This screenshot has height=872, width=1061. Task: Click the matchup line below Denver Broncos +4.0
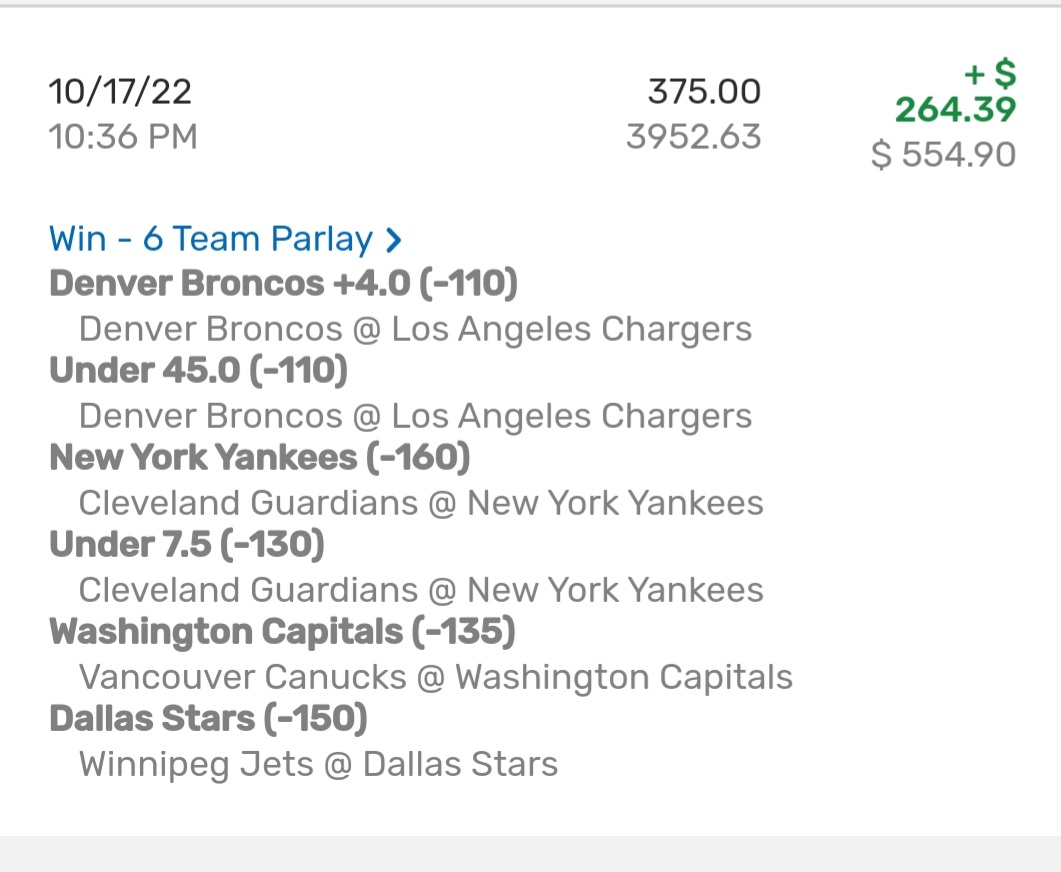coord(415,328)
